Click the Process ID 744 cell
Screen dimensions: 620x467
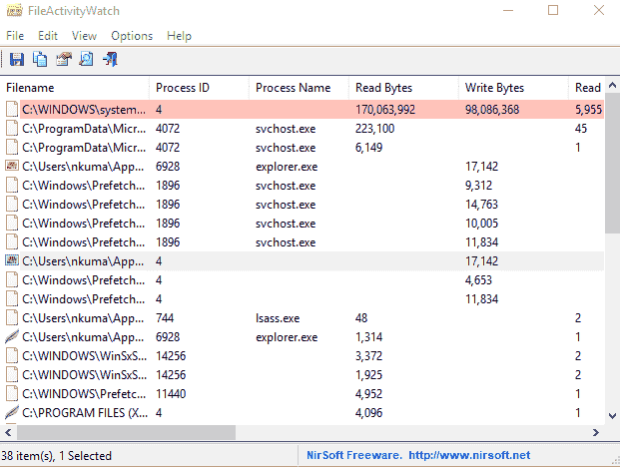click(165, 318)
